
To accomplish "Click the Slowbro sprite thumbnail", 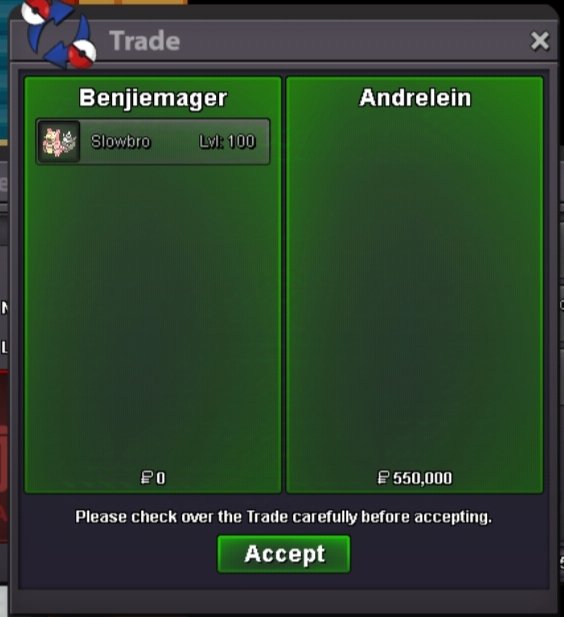I will click(59, 142).
